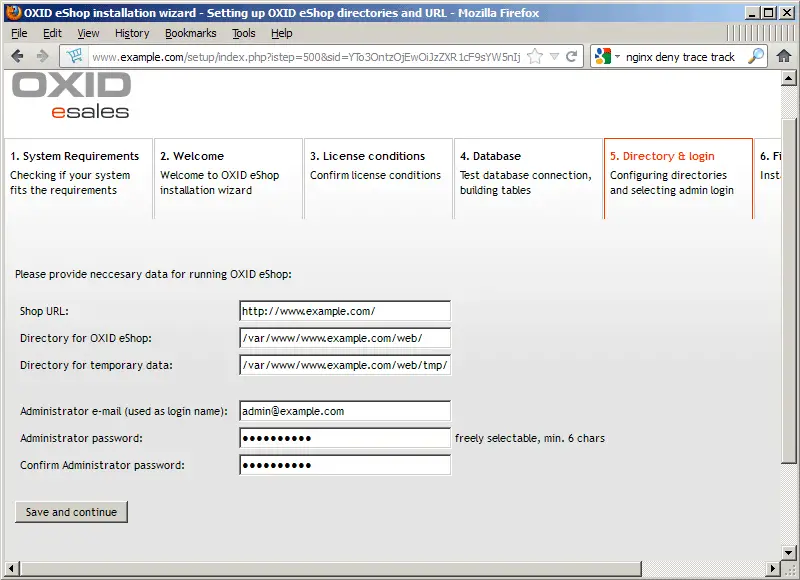The image size is (800, 580).
Task: Select step 1 System Requirements tab
Action: tap(78, 179)
